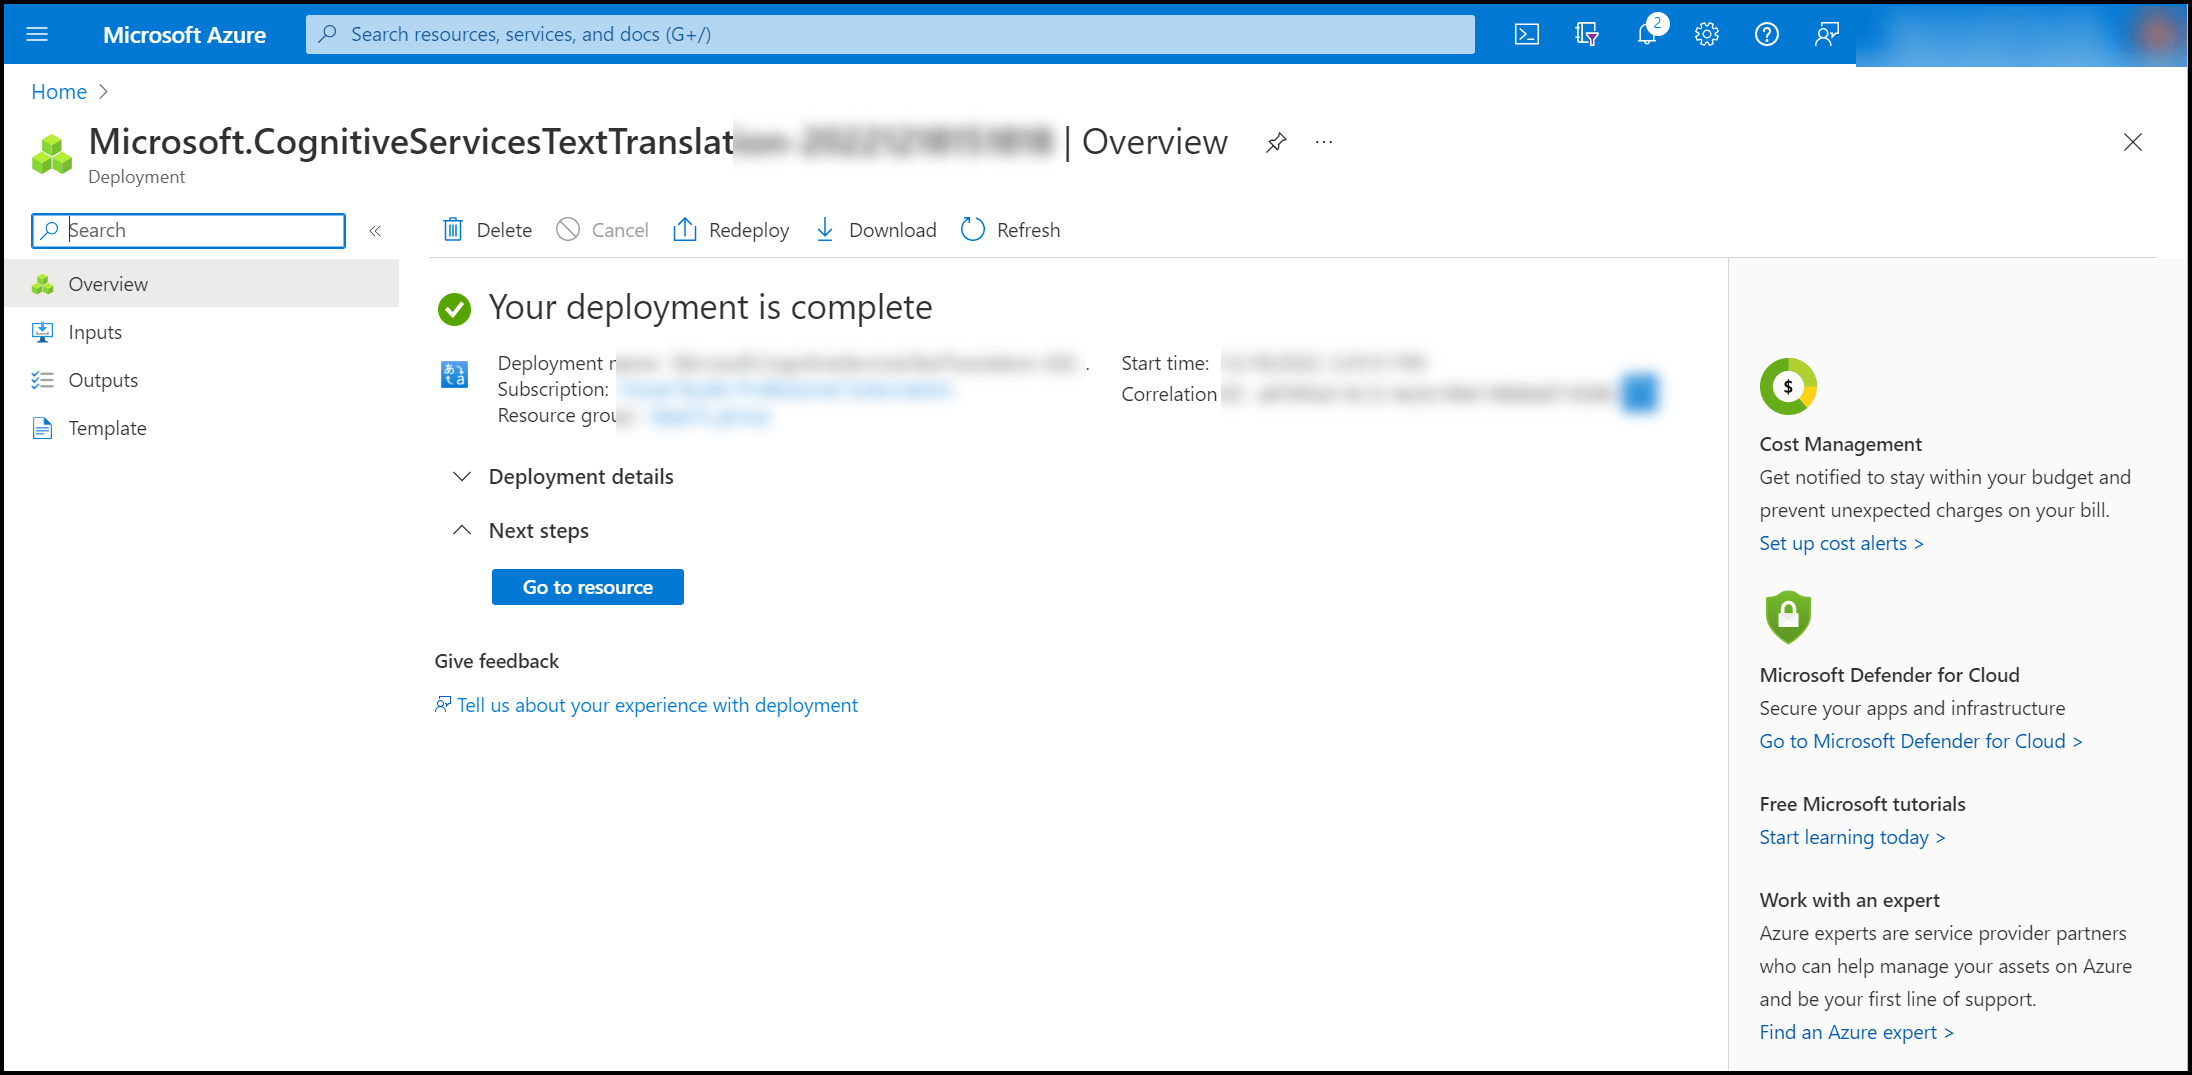Screen dimensions: 2192x1075
Task: Click the Delete trash icon
Action: coord(453,230)
